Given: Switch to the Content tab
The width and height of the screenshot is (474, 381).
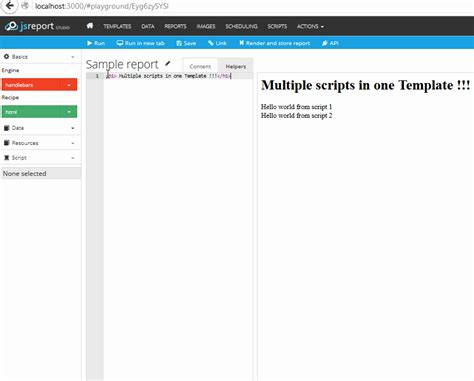Looking at the screenshot, I should coord(200,66).
